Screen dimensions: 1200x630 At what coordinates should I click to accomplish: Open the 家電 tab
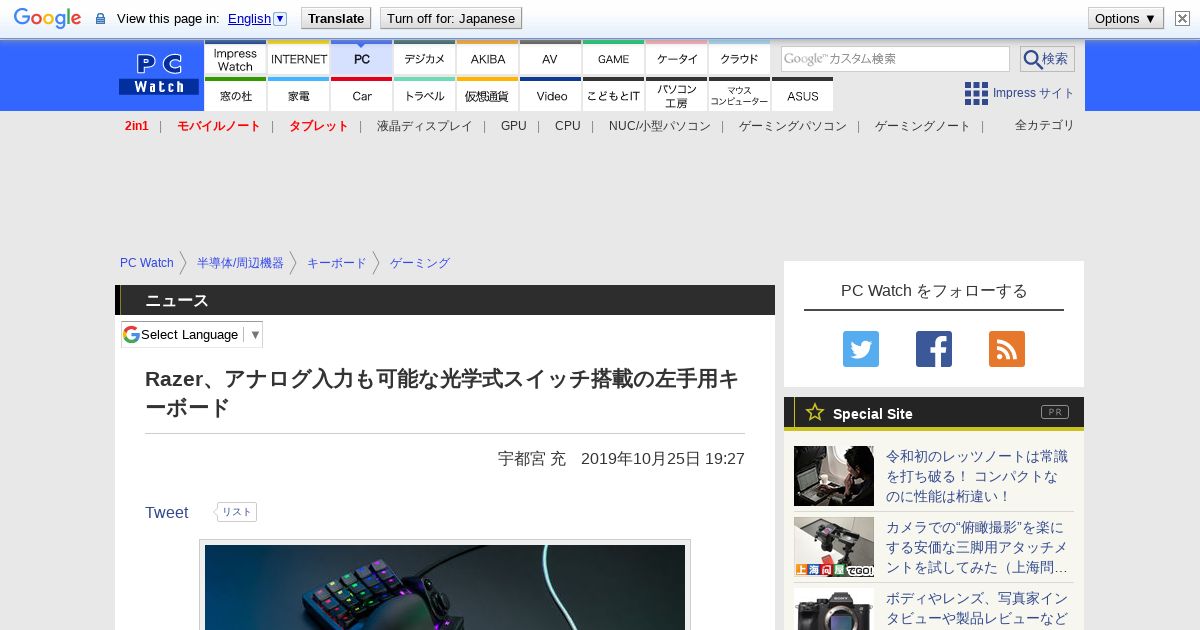299,95
